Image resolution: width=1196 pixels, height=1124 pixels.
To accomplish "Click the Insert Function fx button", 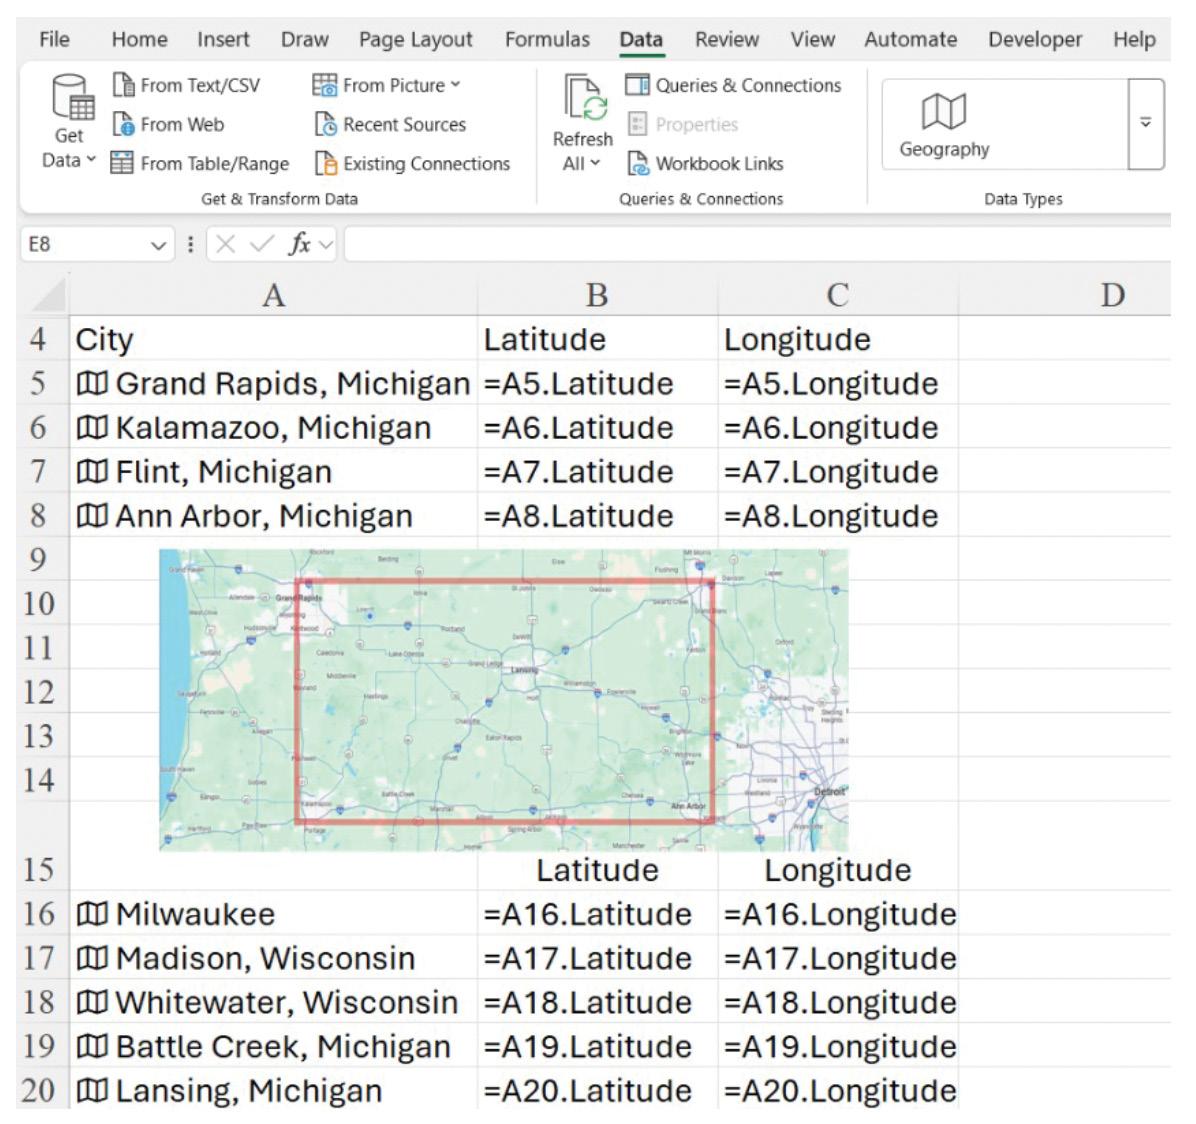I will click(x=300, y=244).
